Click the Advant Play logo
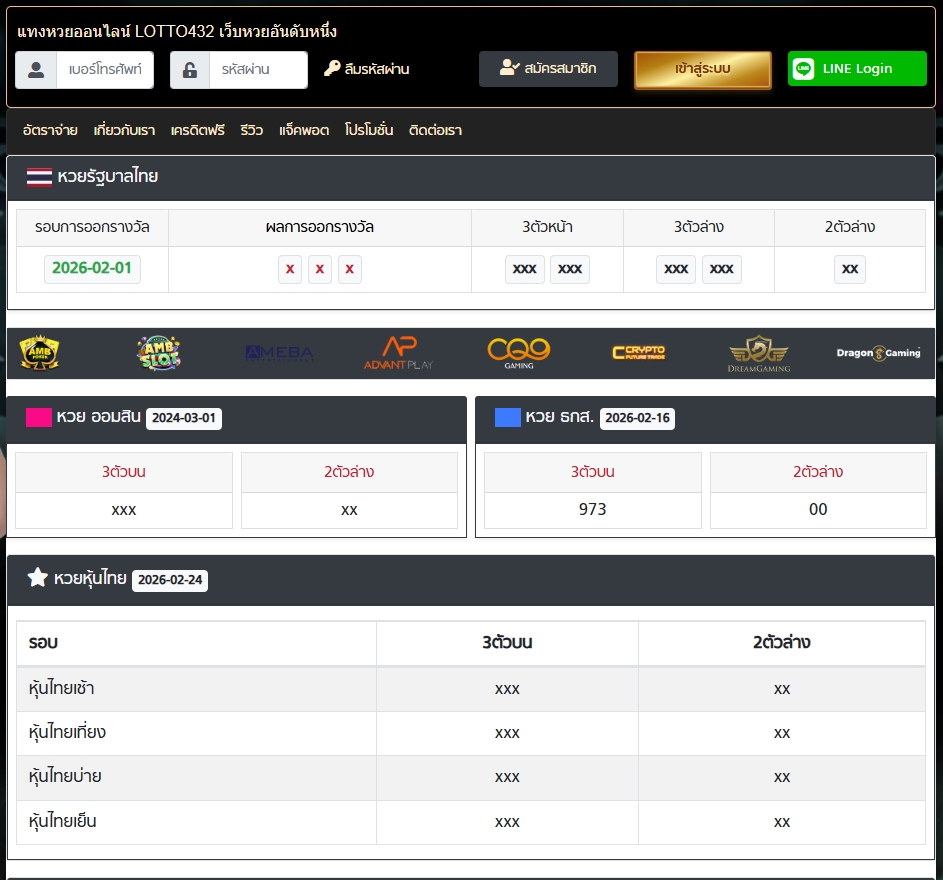943x880 pixels. point(398,353)
